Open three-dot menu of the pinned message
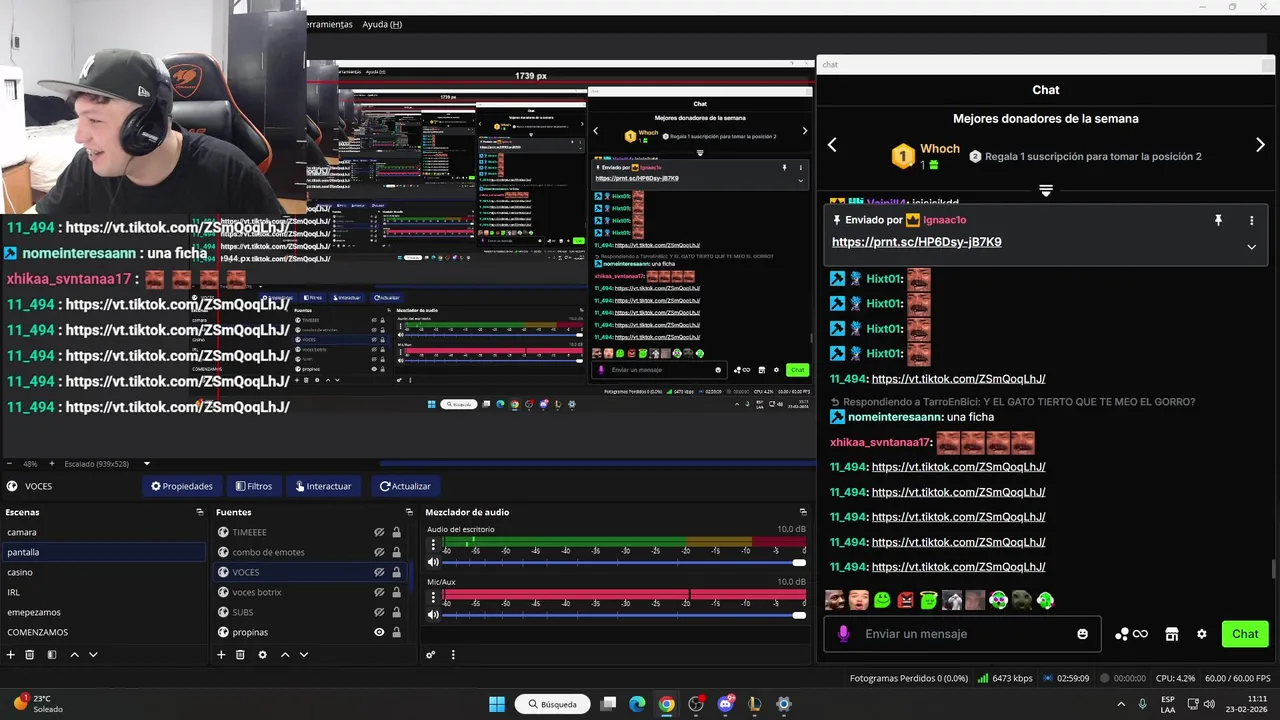This screenshot has height=720, width=1280. 1251,220
